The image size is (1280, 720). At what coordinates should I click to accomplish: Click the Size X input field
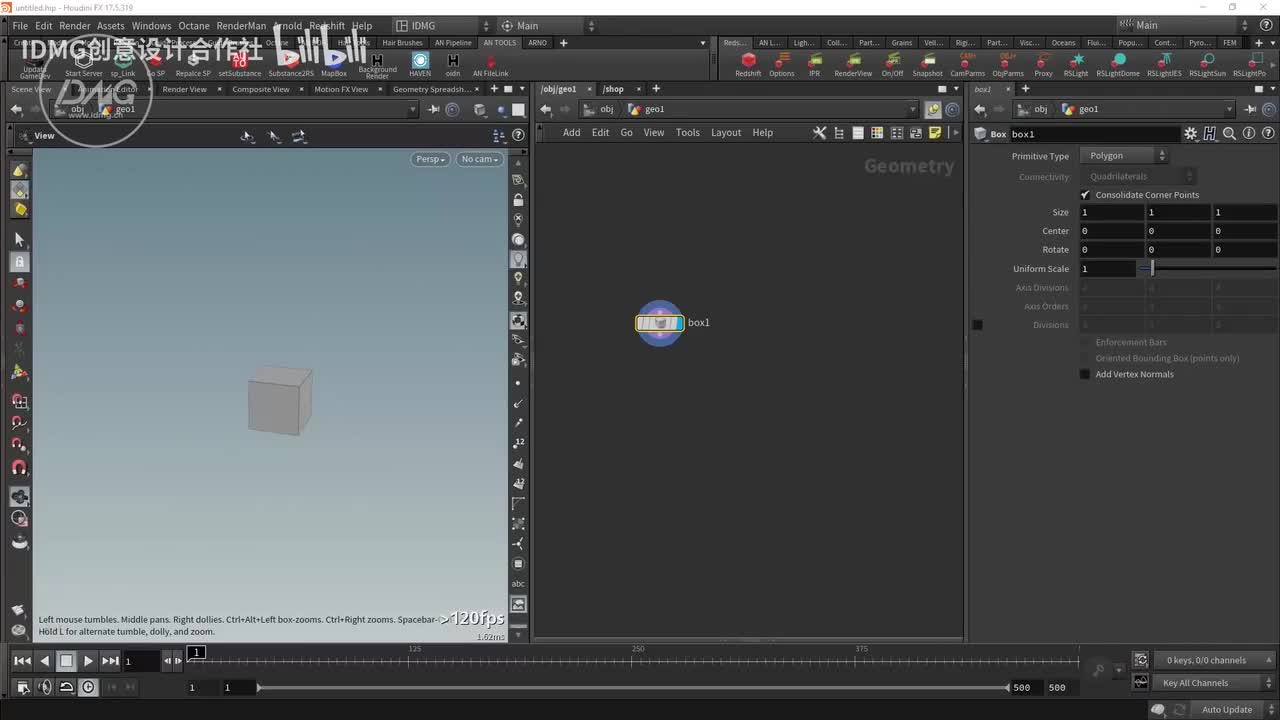tap(1110, 212)
